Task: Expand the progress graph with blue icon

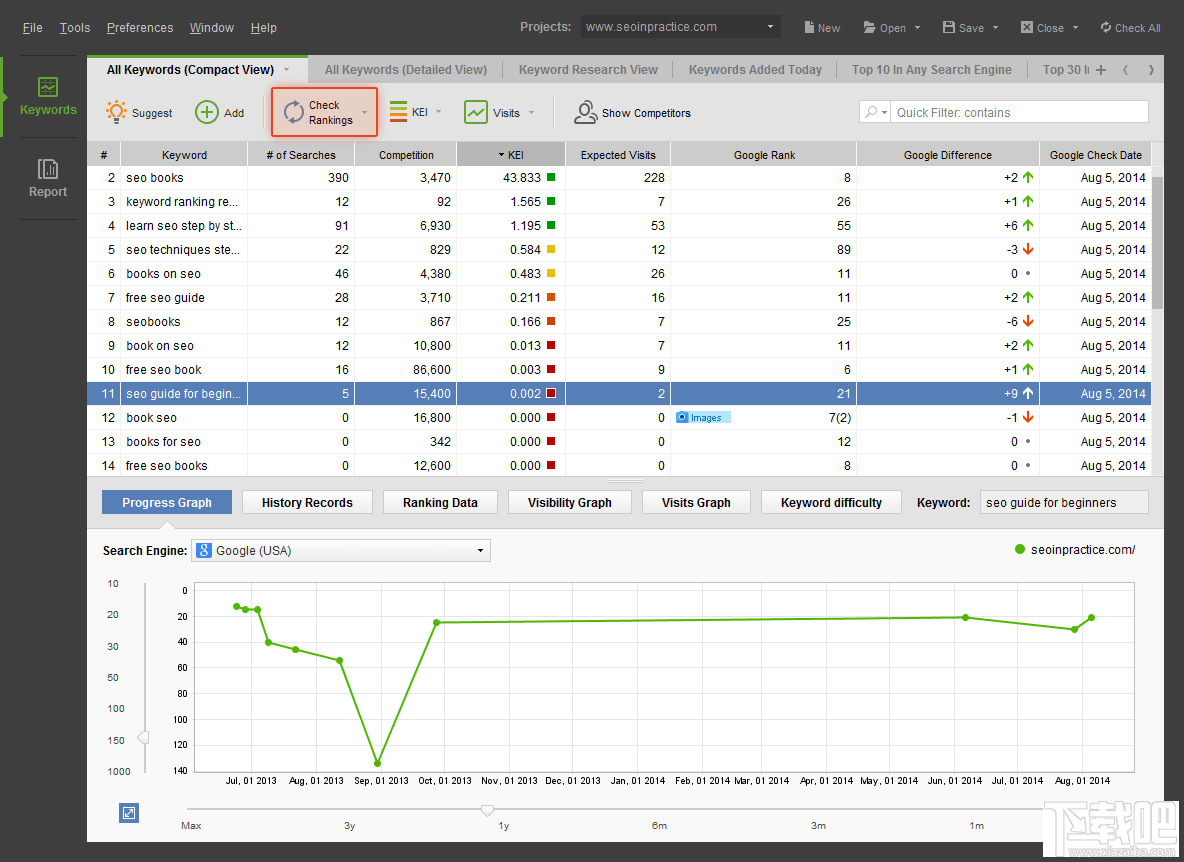Action: [129, 813]
